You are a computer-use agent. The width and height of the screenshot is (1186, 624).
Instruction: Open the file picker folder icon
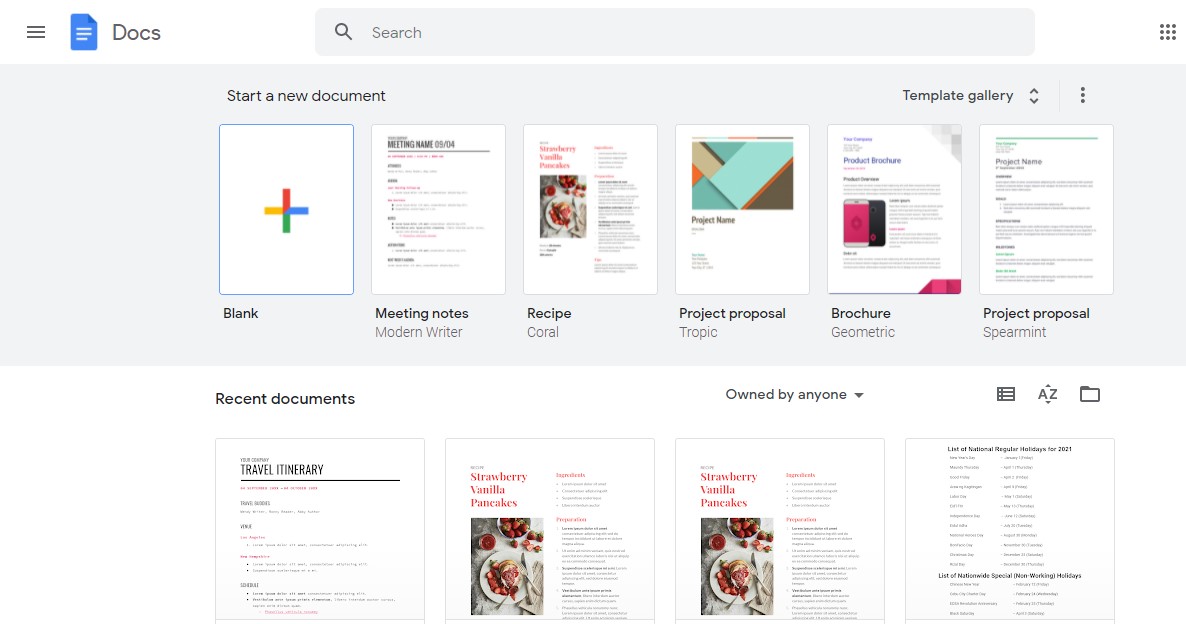click(1089, 394)
